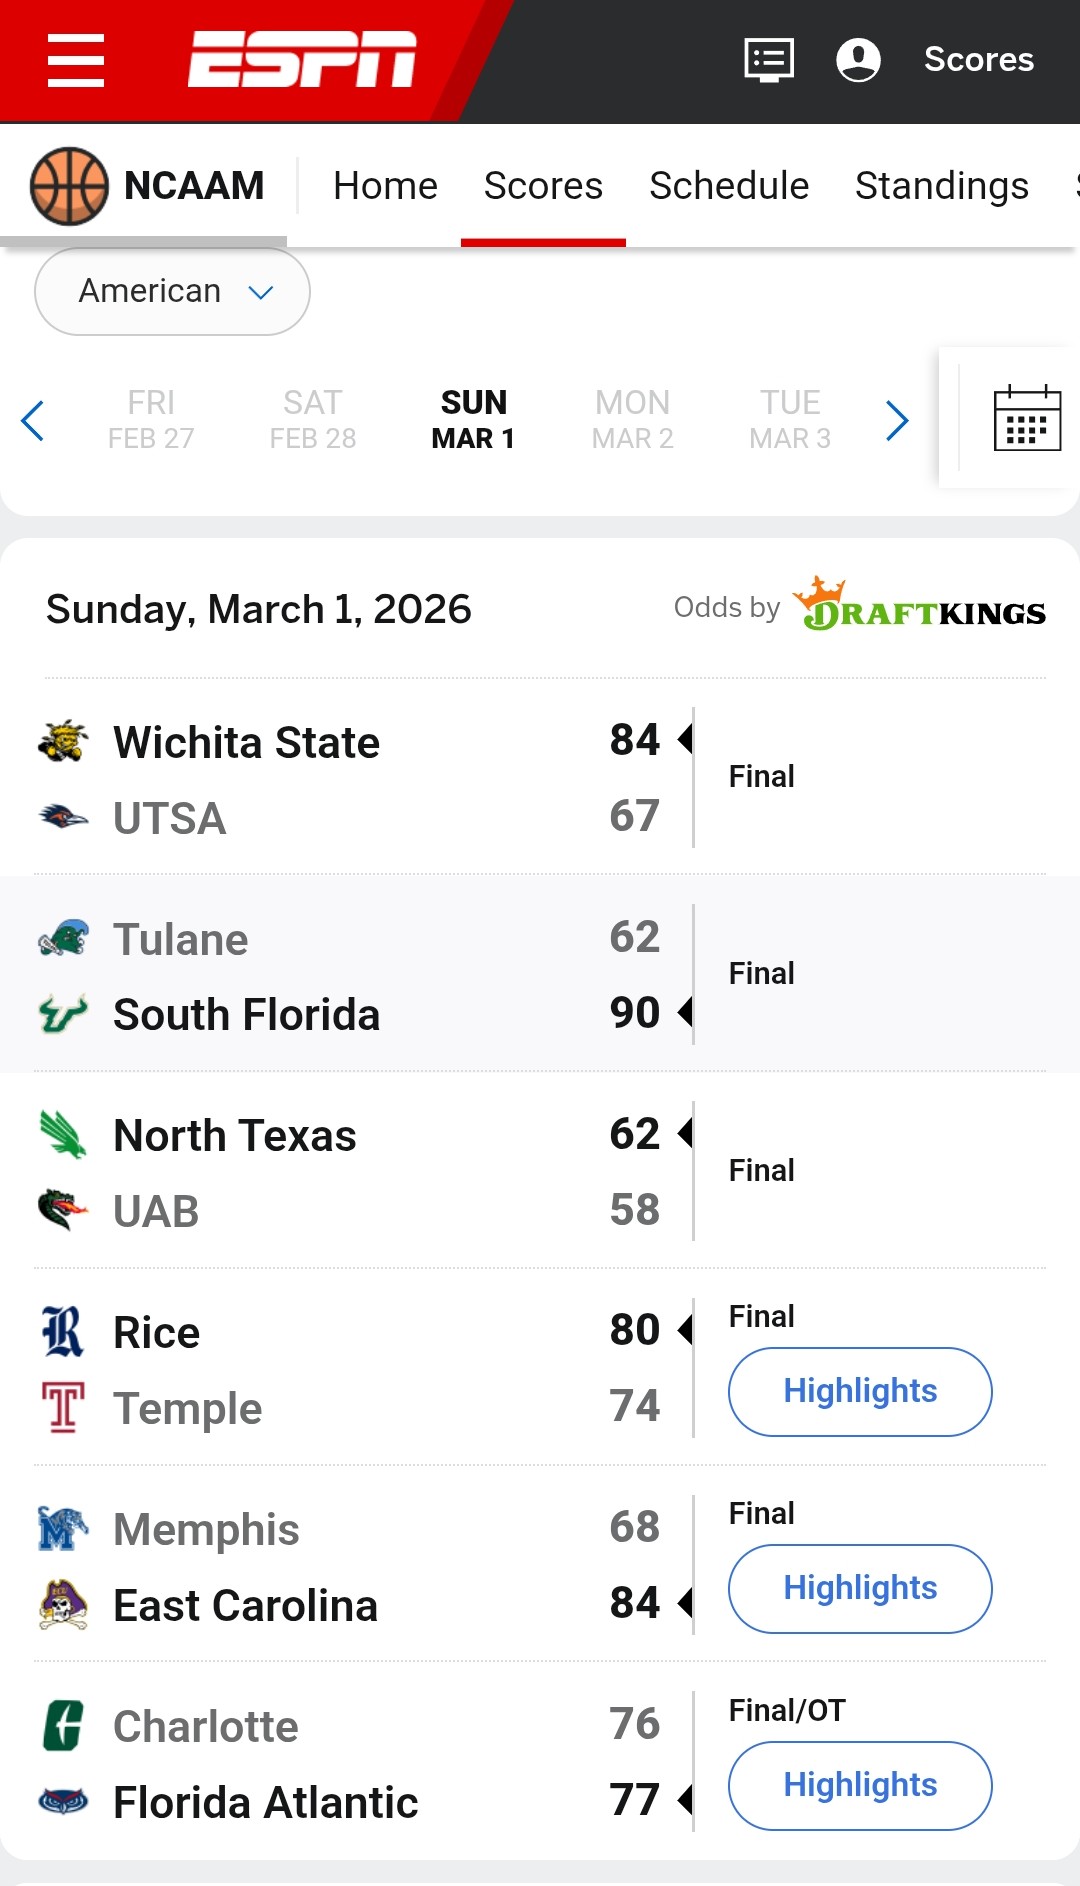Open the Home tab
Image resolution: width=1080 pixels, height=1886 pixels.
(x=385, y=186)
